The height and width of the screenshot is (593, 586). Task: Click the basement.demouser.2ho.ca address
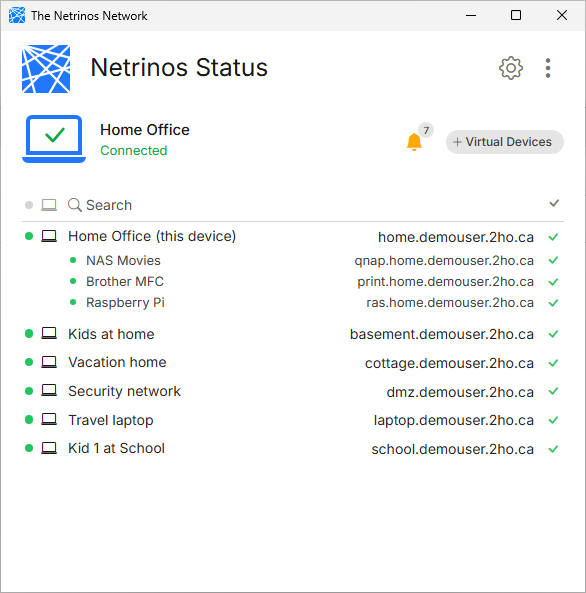click(442, 334)
